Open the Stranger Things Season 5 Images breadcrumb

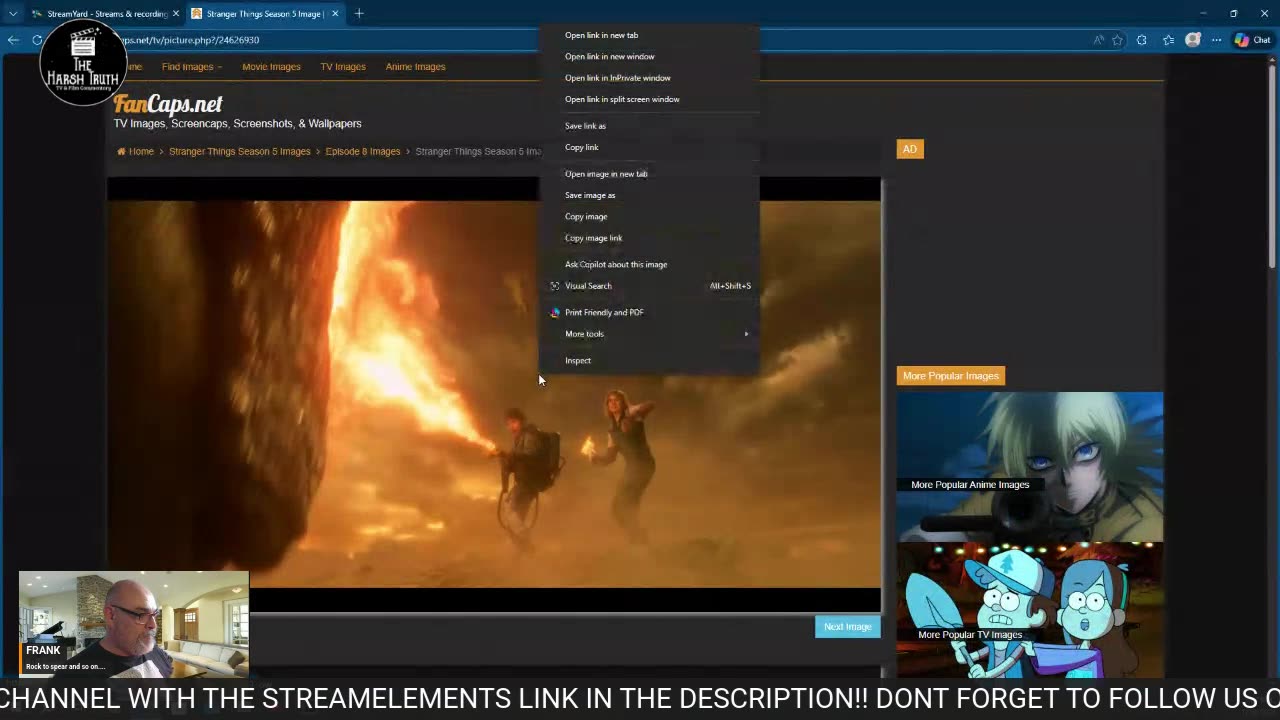pos(239,152)
